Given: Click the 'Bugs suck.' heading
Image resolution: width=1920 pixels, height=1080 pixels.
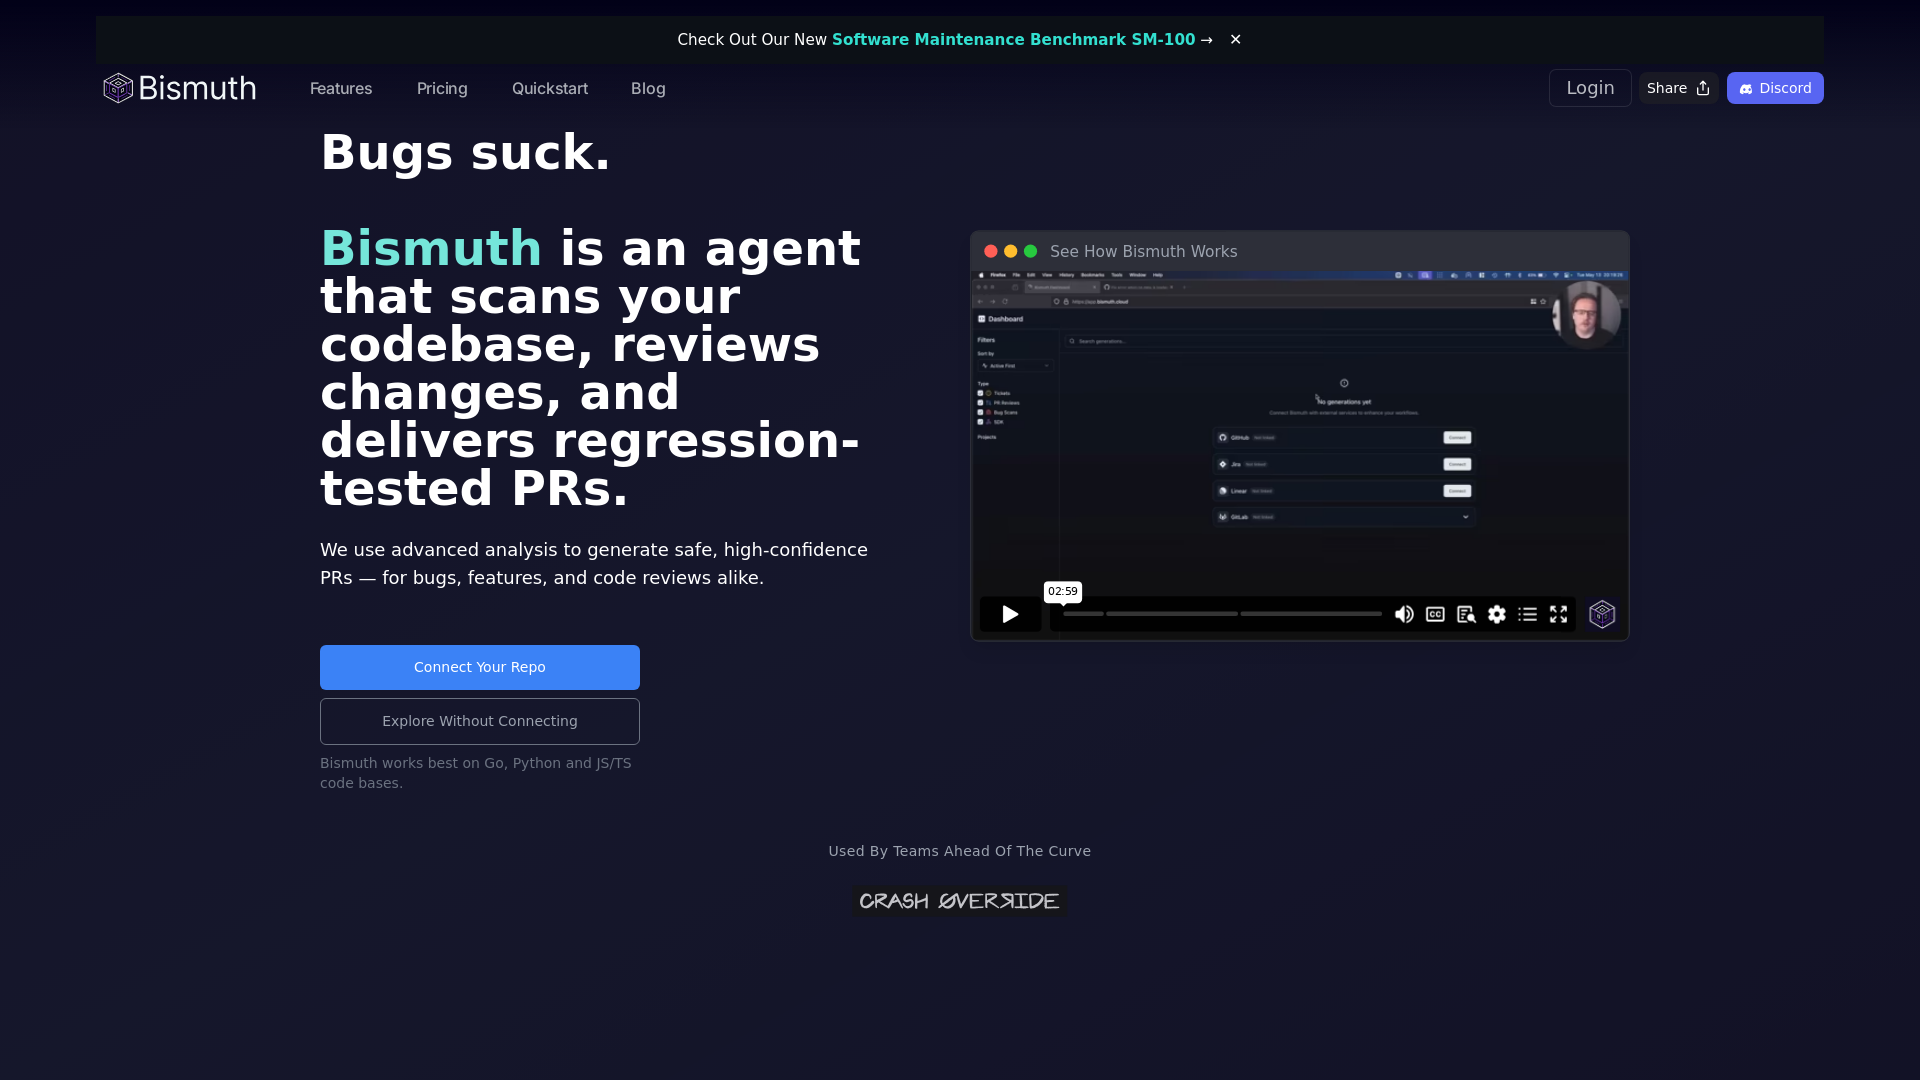Looking at the screenshot, I should point(465,153).
